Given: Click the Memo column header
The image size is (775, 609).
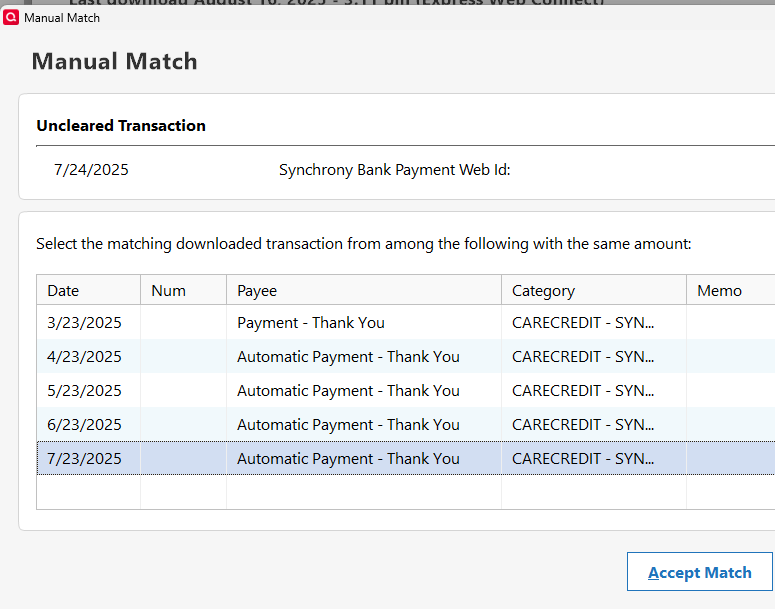Looking at the screenshot, I should coord(719,290).
